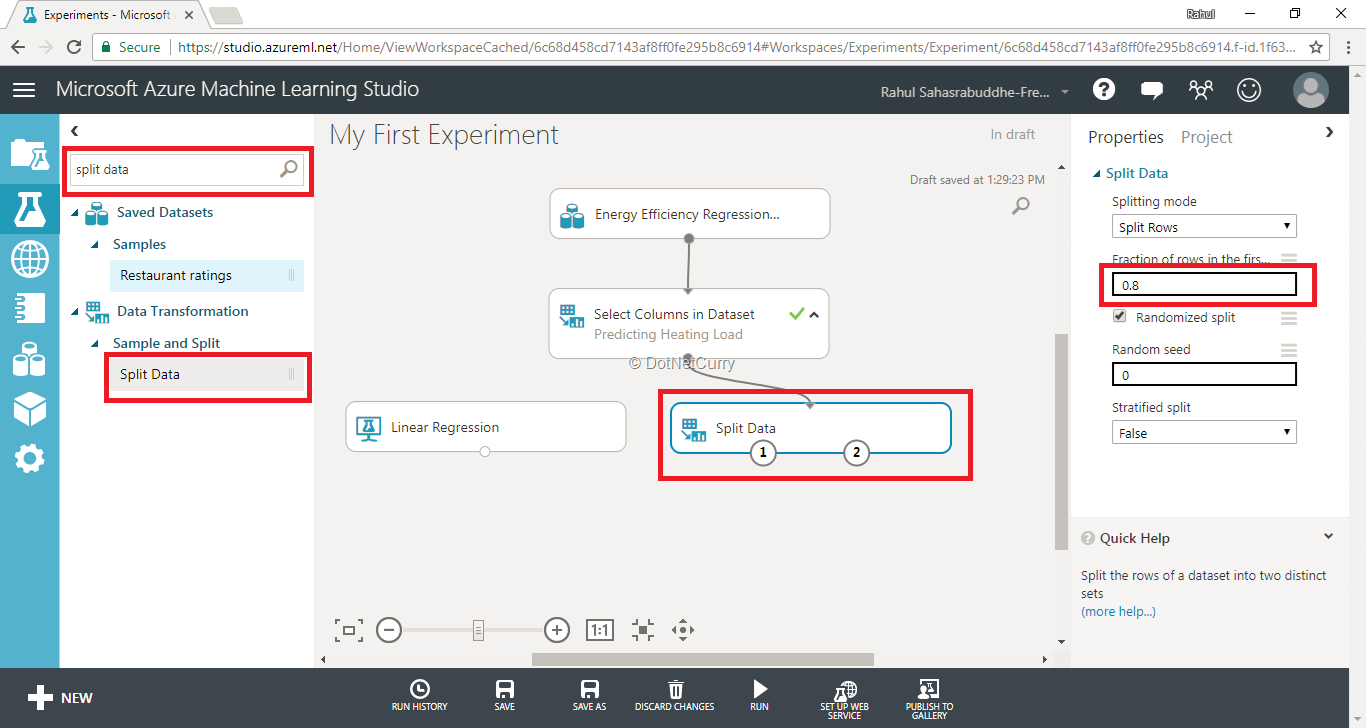This screenshot has height=728, width=1366.
Task: Click Run History in bottom bar
Action: click(420, 695)
